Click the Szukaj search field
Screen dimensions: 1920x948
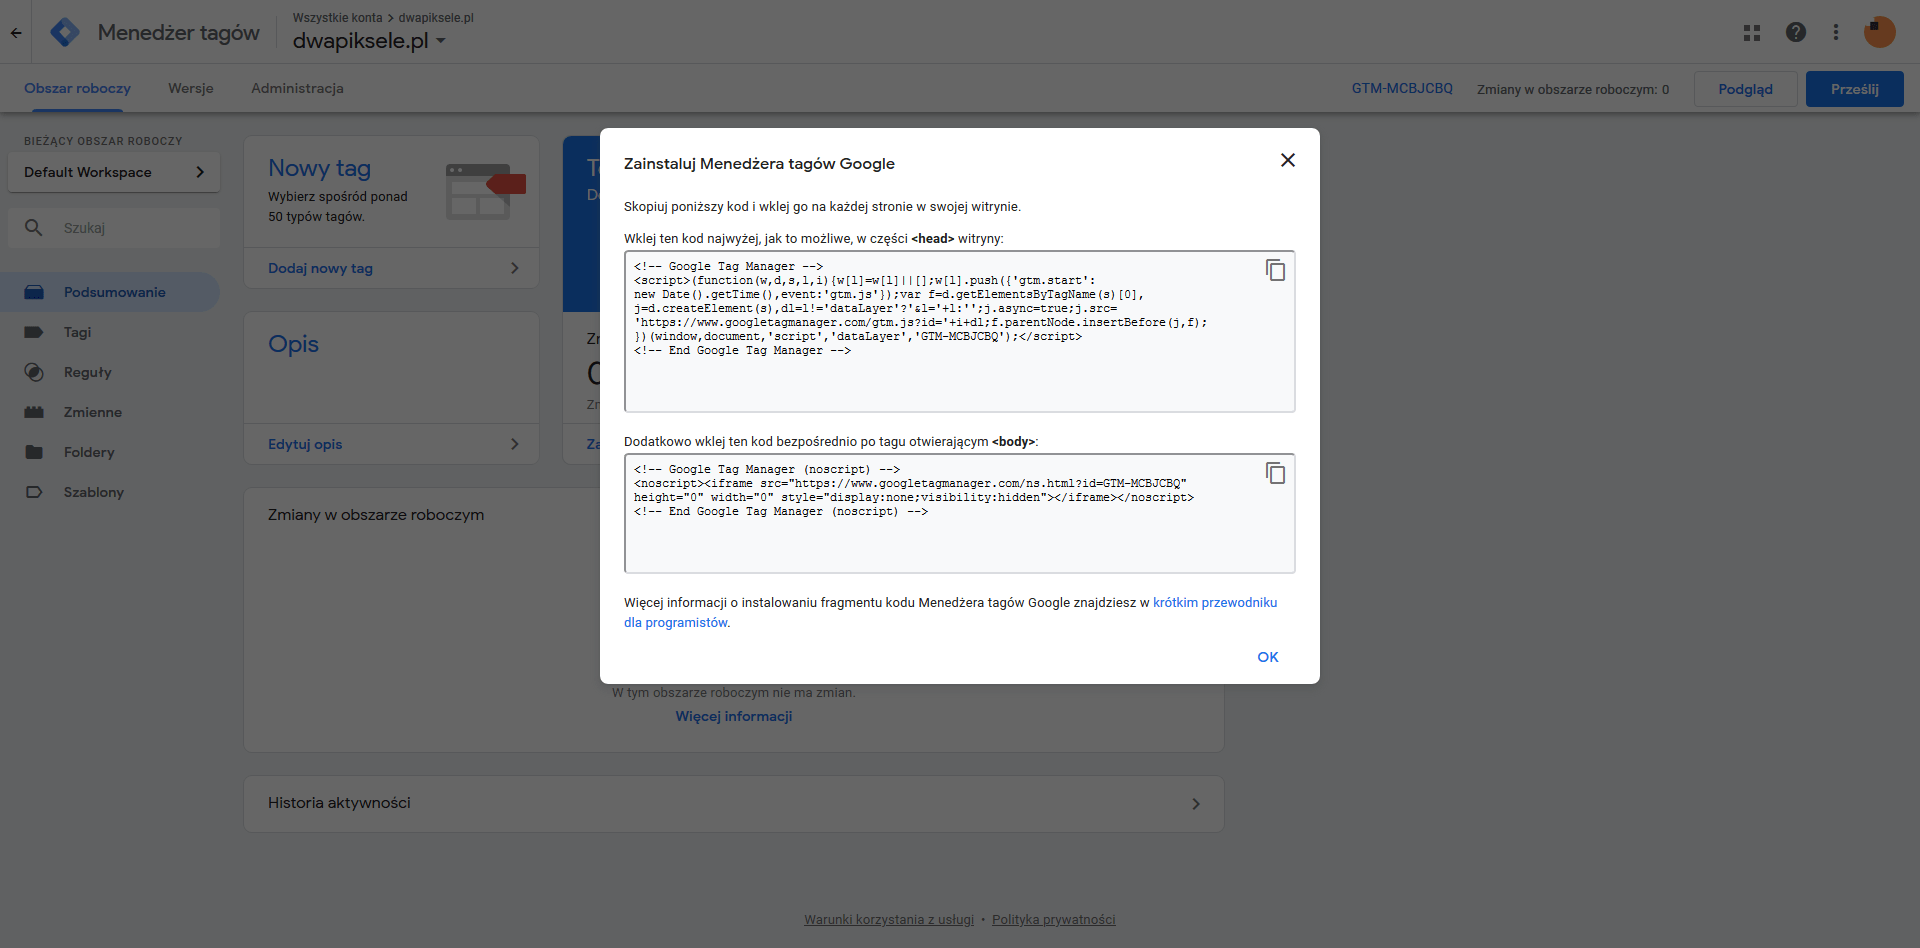coord(130,228)
